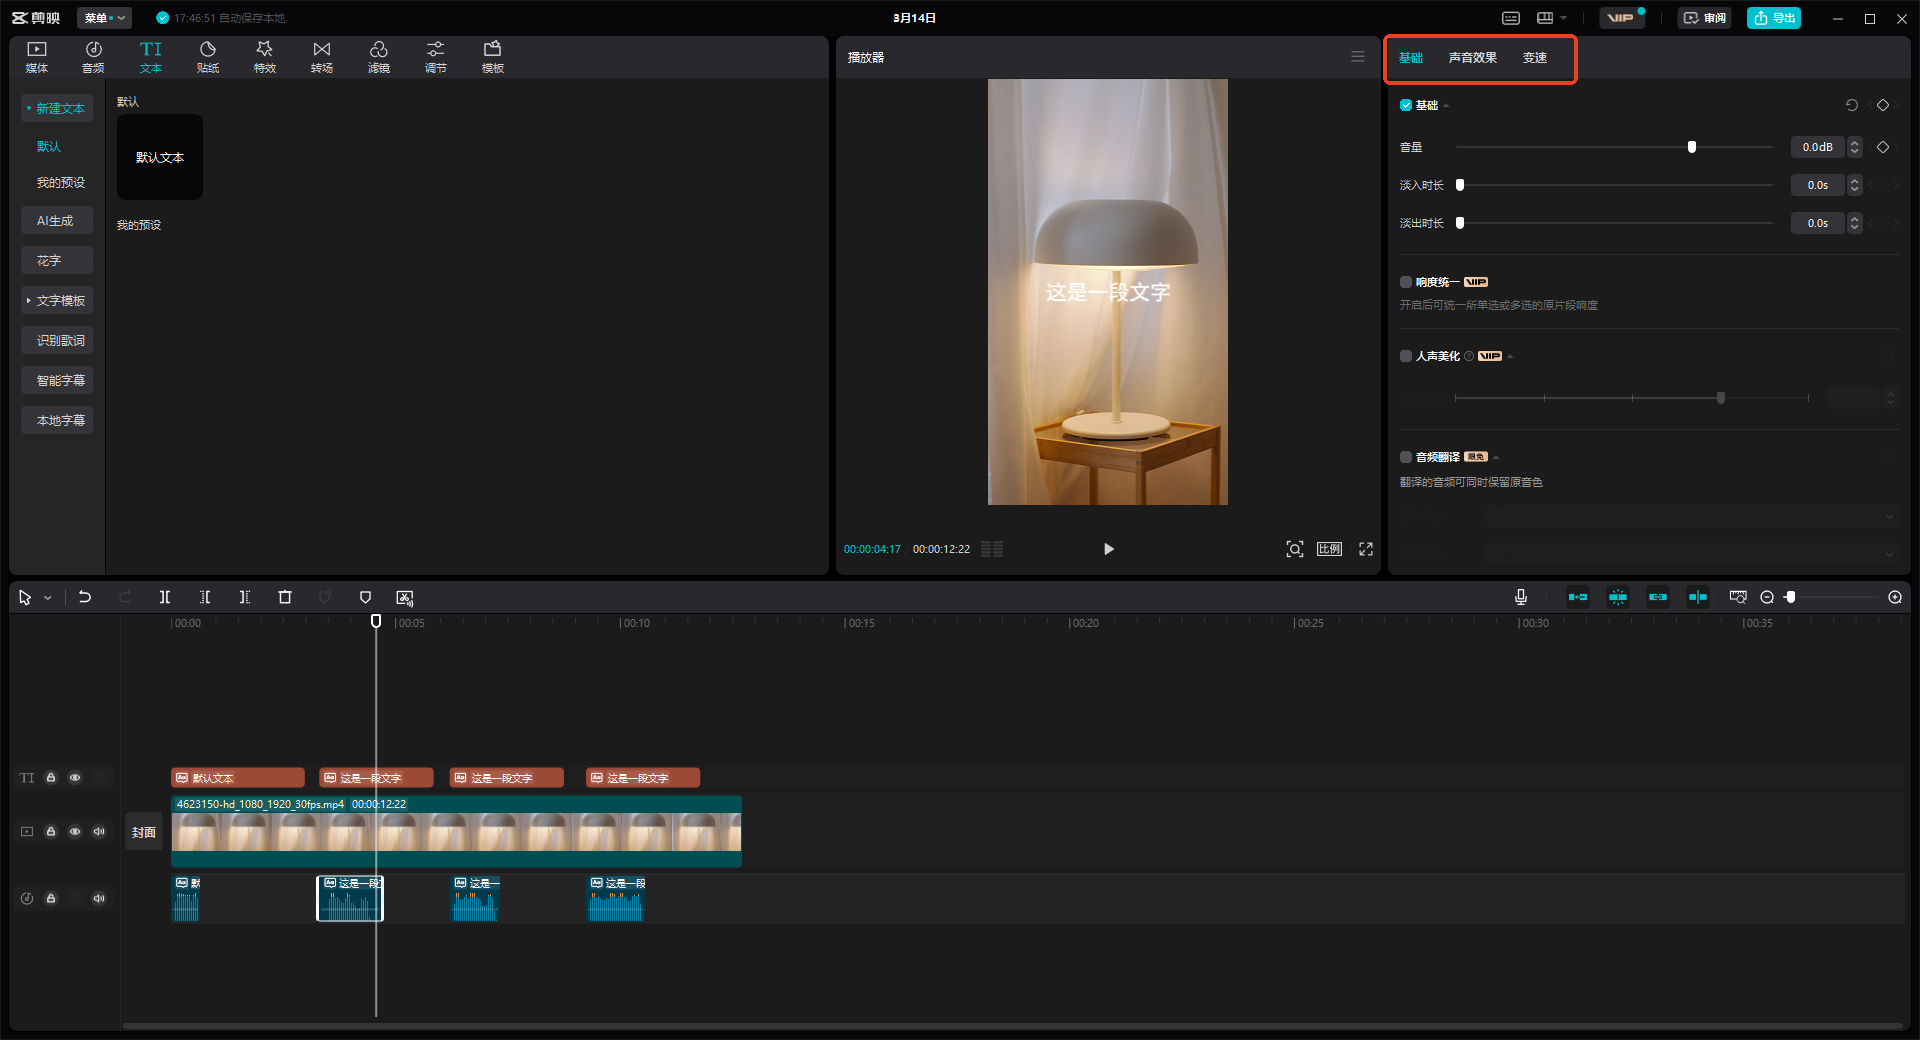Lock the text track
Viewport: 1920px width, 1040px height.
coord(51,778)
